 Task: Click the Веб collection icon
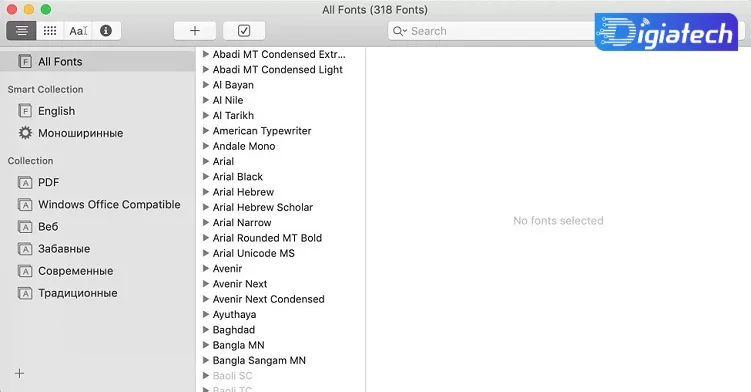tap(25, 227)
